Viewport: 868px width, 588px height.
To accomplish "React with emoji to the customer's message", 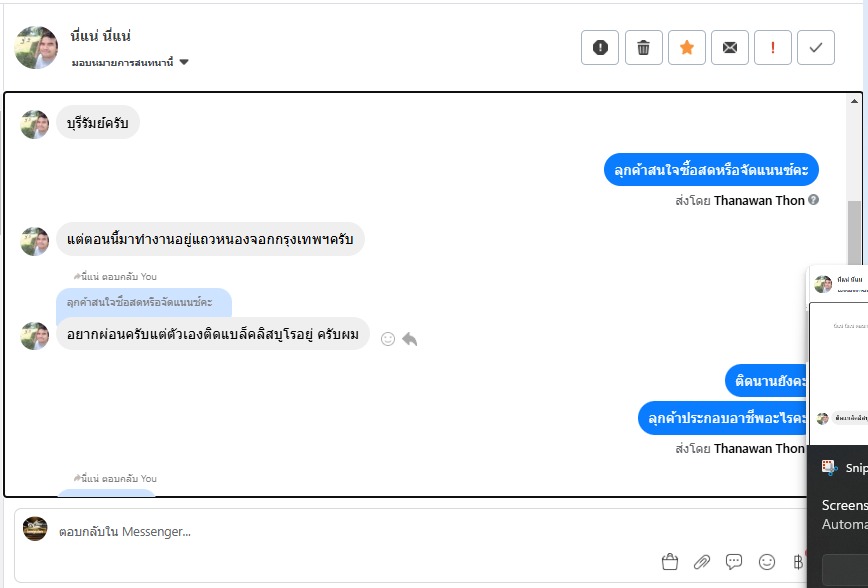I will (388, 339).
